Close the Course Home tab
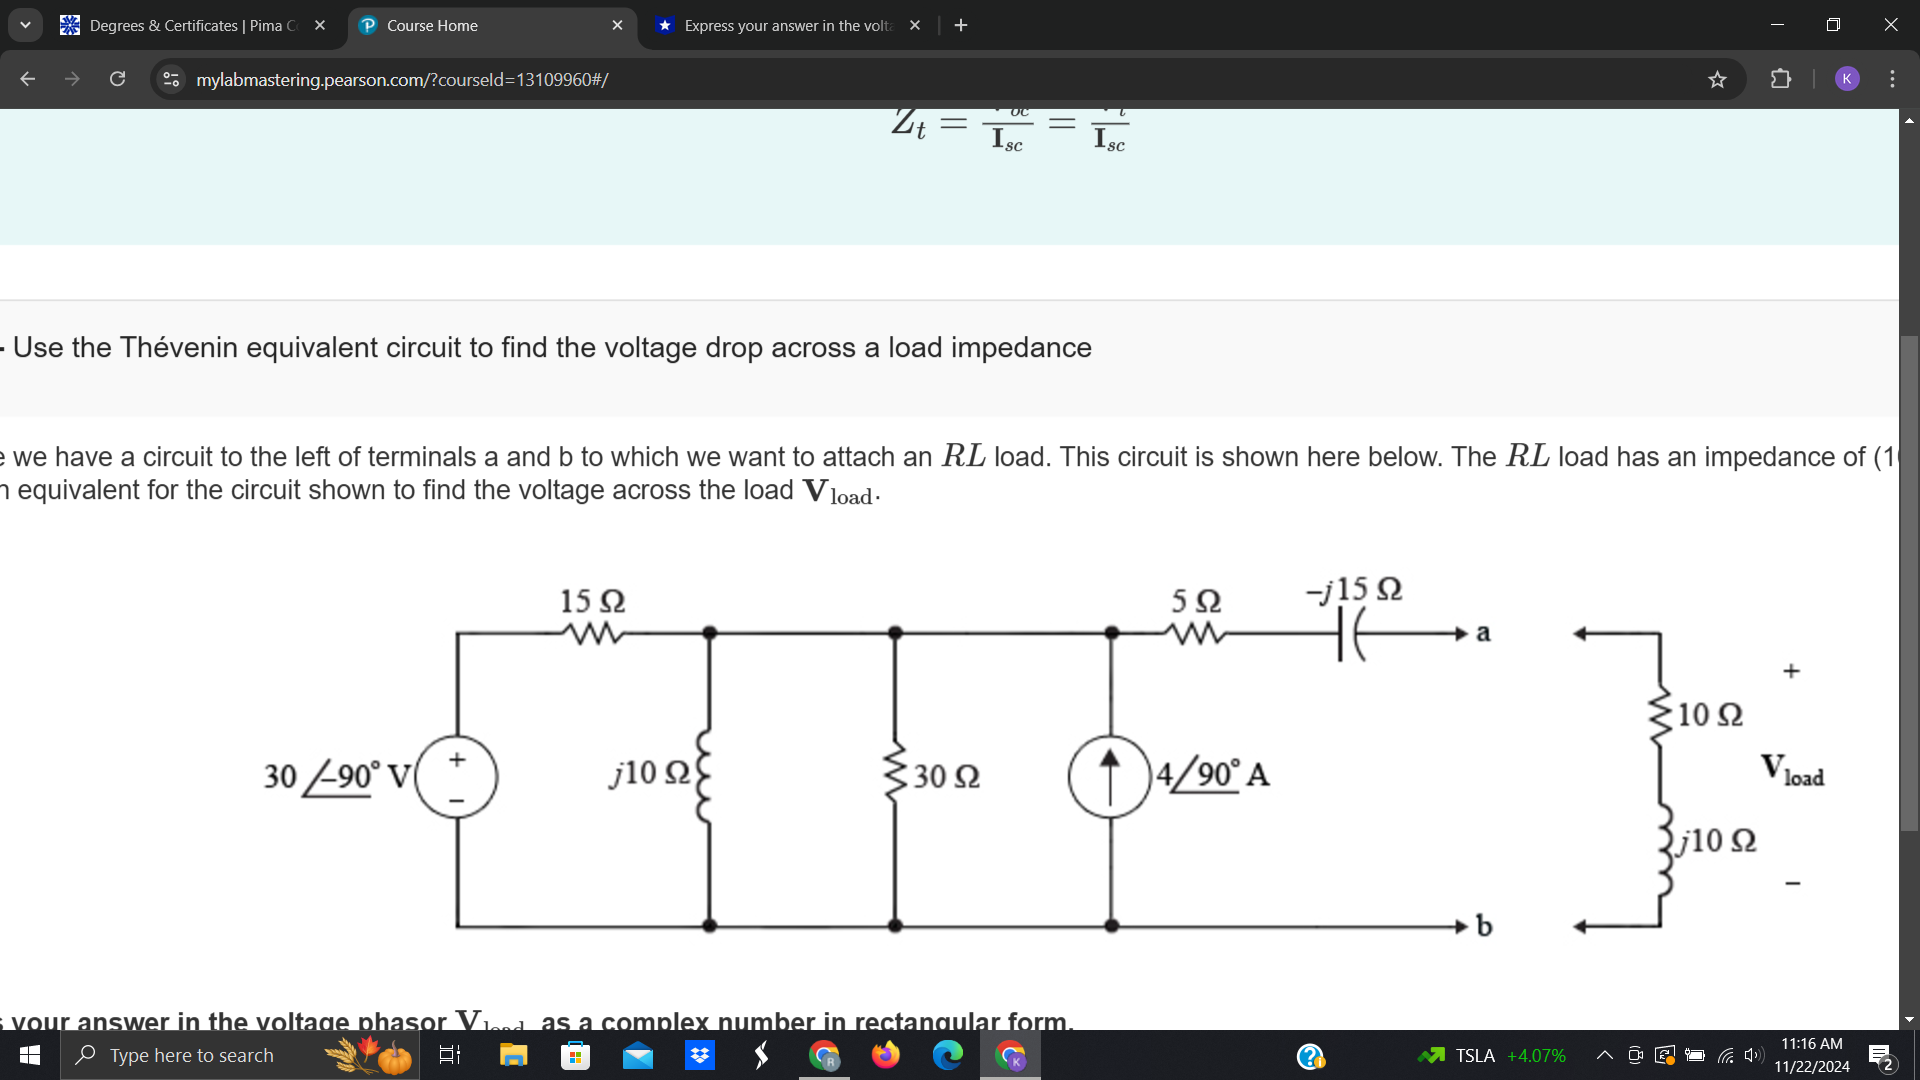 click(x=617, y=26)
